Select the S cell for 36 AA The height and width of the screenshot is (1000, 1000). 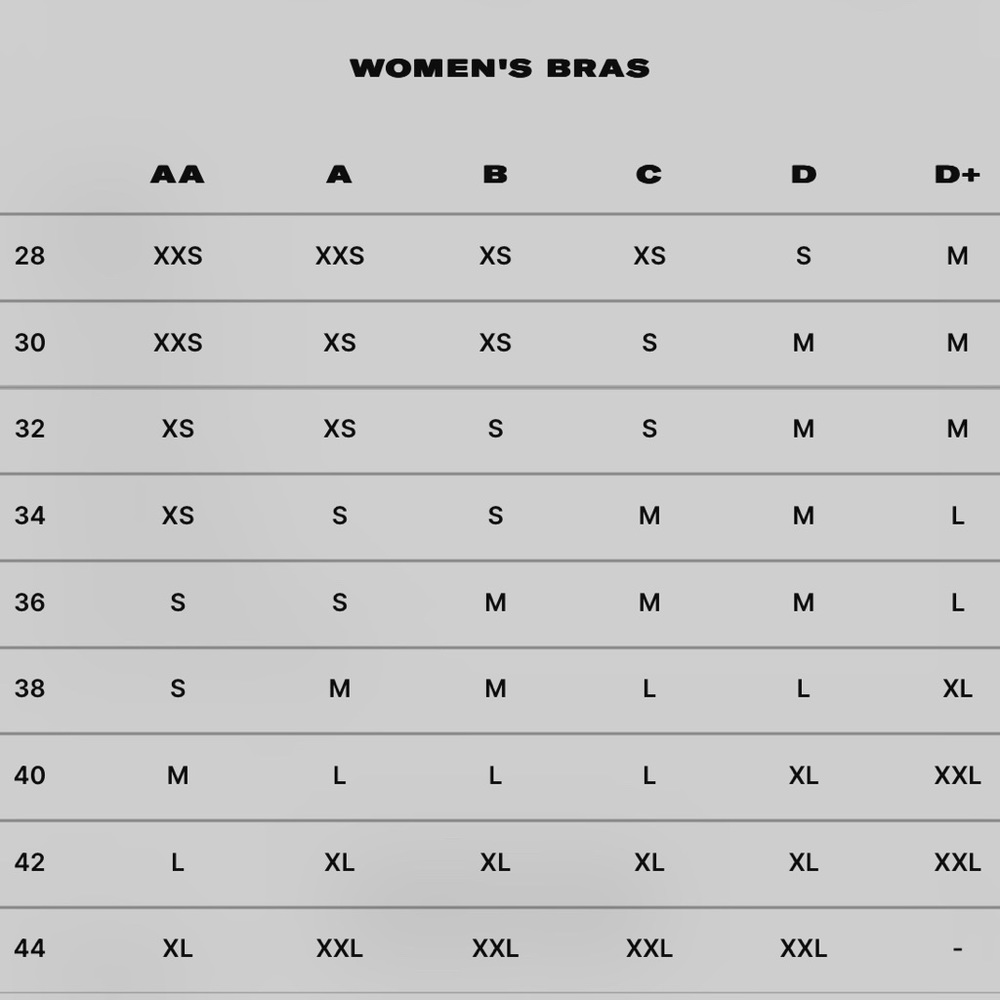tap(178, 602)
